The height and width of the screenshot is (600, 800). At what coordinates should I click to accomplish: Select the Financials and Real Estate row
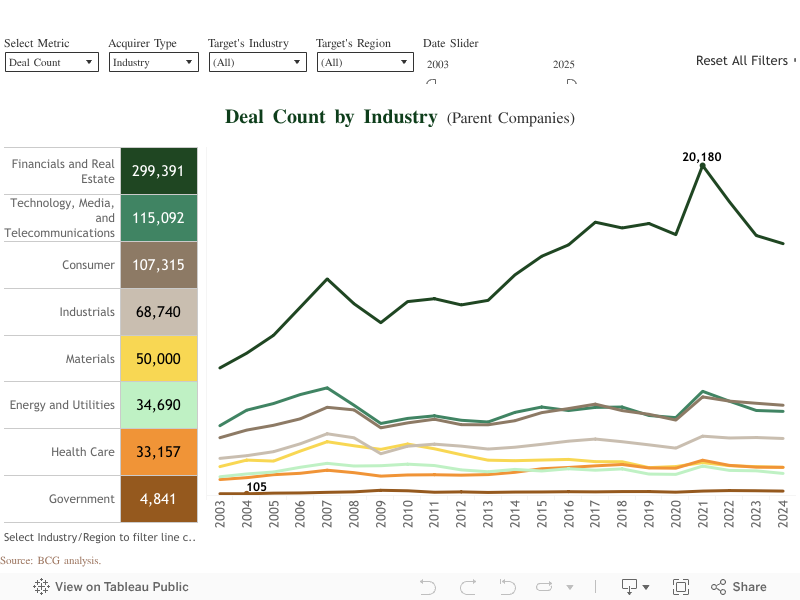coord(100,170)
